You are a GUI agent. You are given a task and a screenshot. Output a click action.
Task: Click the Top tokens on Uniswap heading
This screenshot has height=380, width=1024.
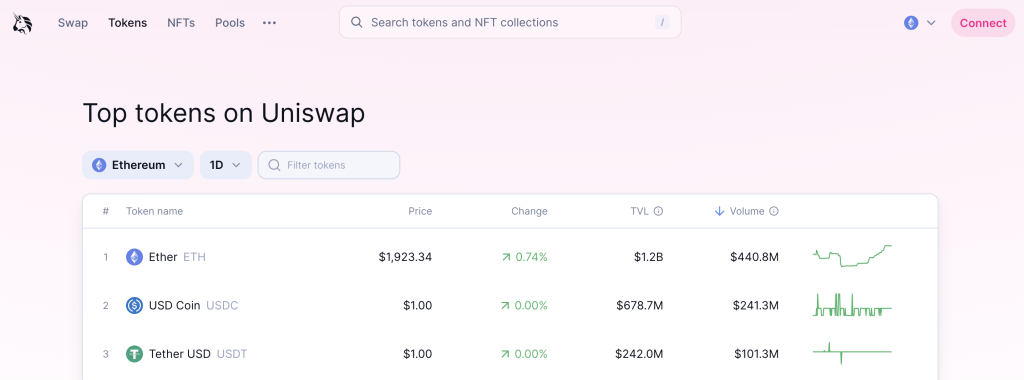click(x=223, y=114)
